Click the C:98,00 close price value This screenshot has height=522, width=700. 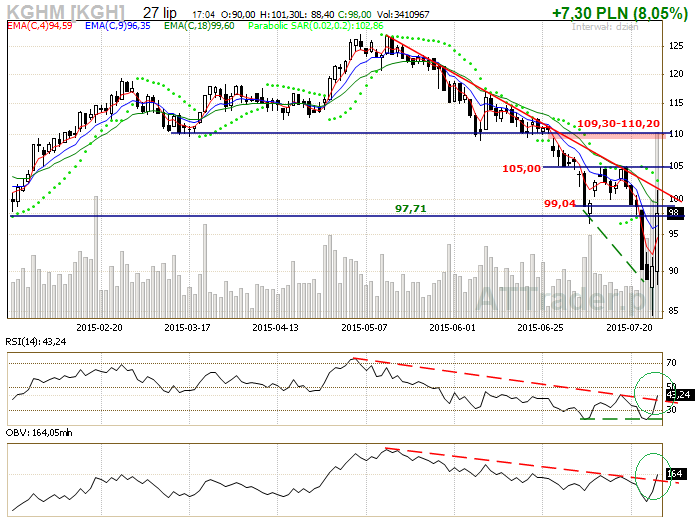pyautogui.click(x=354, y=15)
